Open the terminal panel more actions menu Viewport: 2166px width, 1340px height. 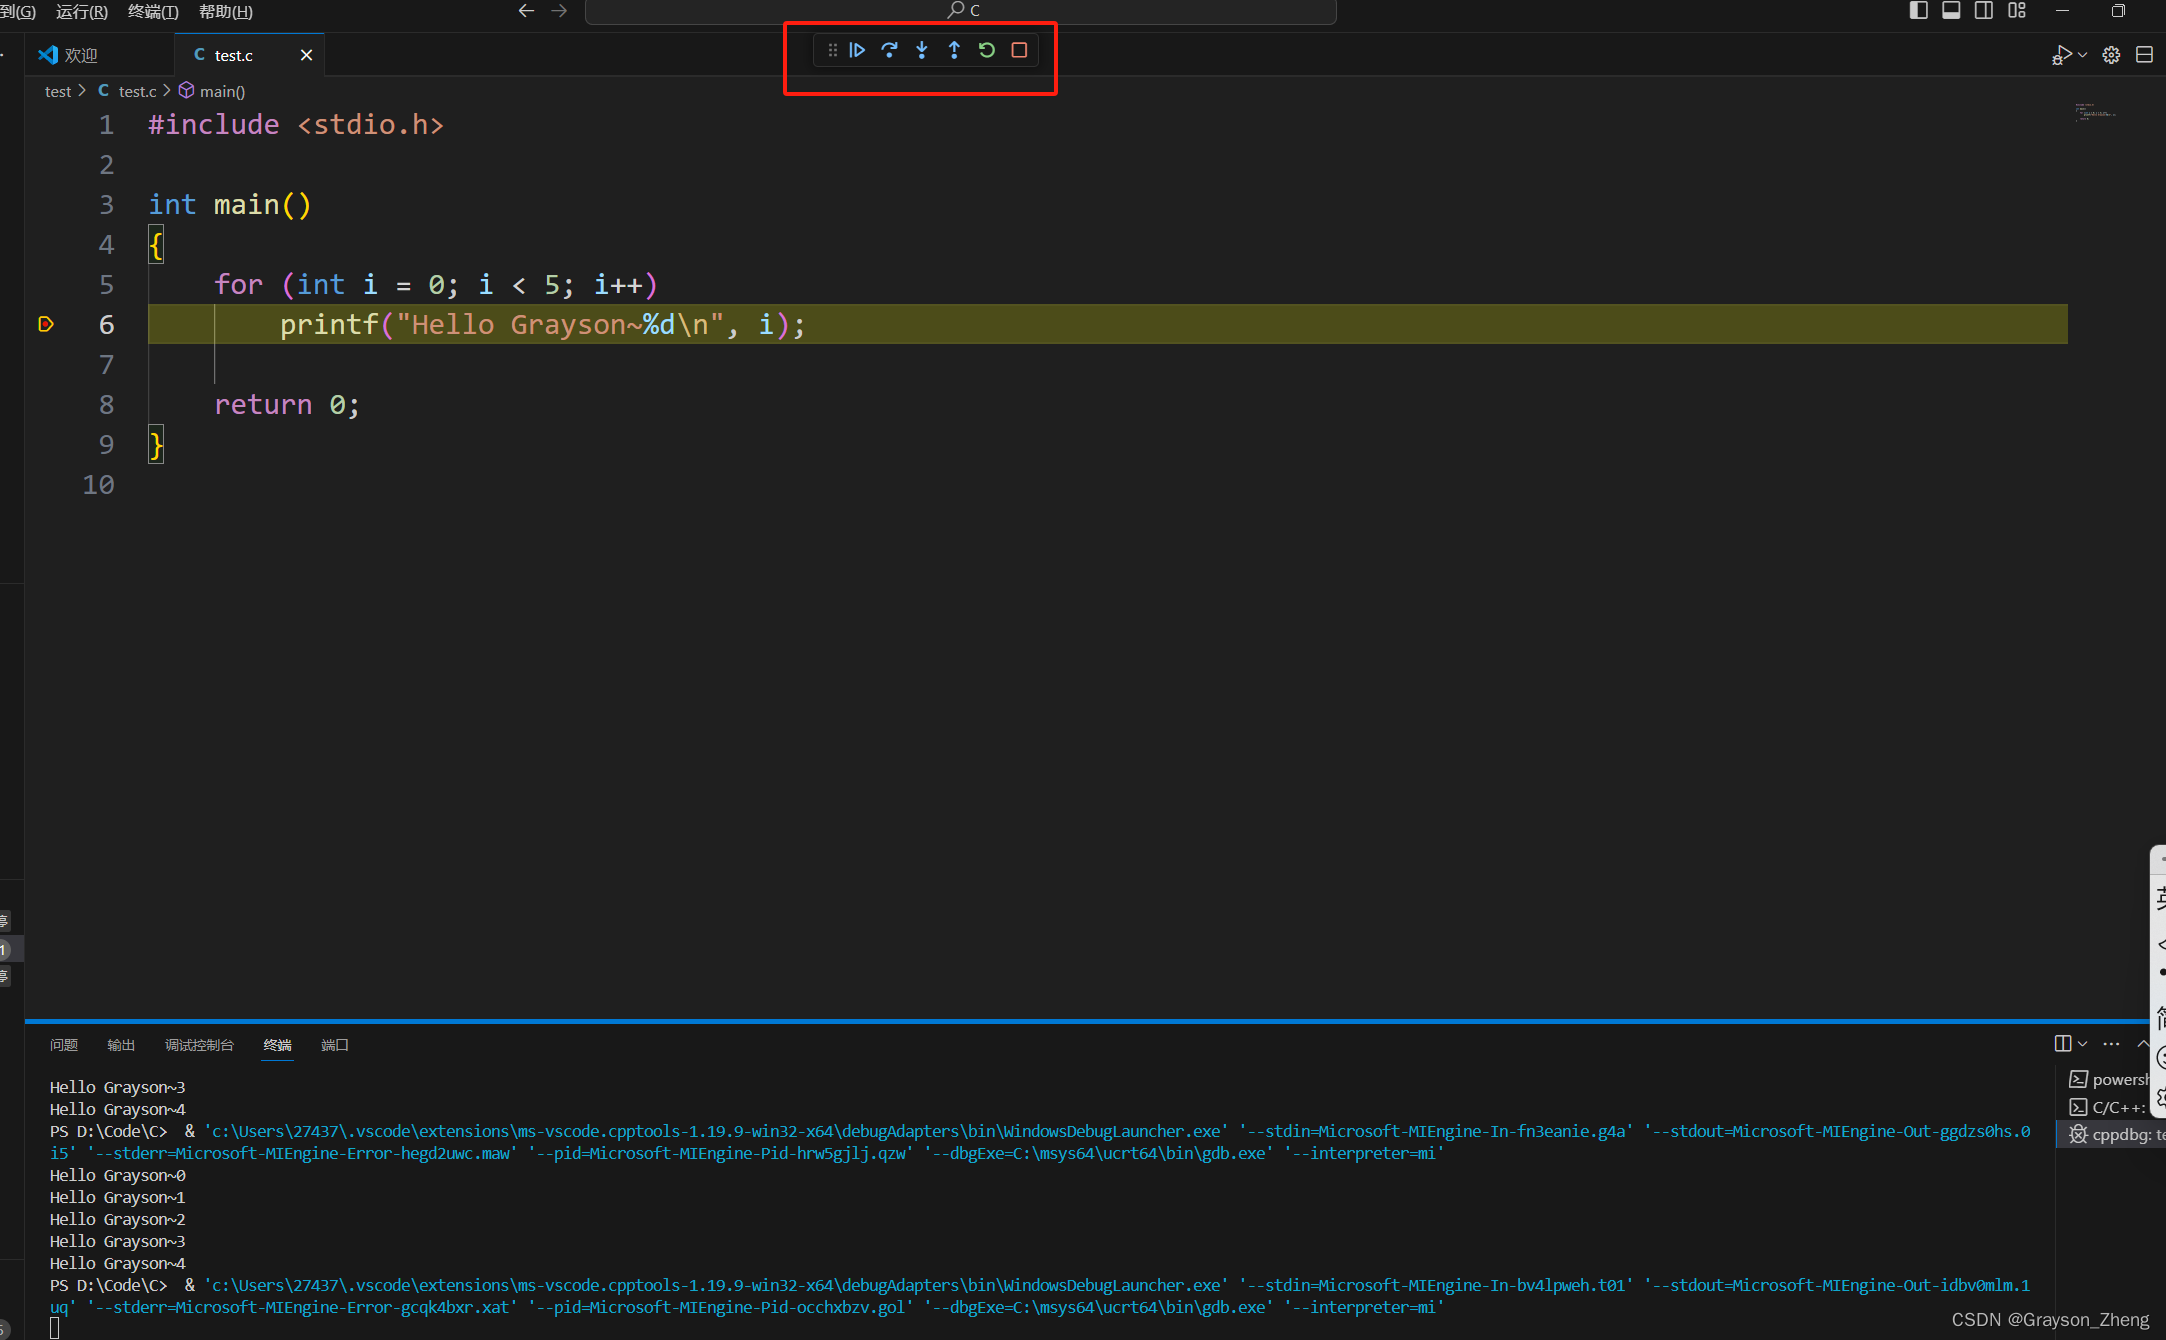2111,1043
